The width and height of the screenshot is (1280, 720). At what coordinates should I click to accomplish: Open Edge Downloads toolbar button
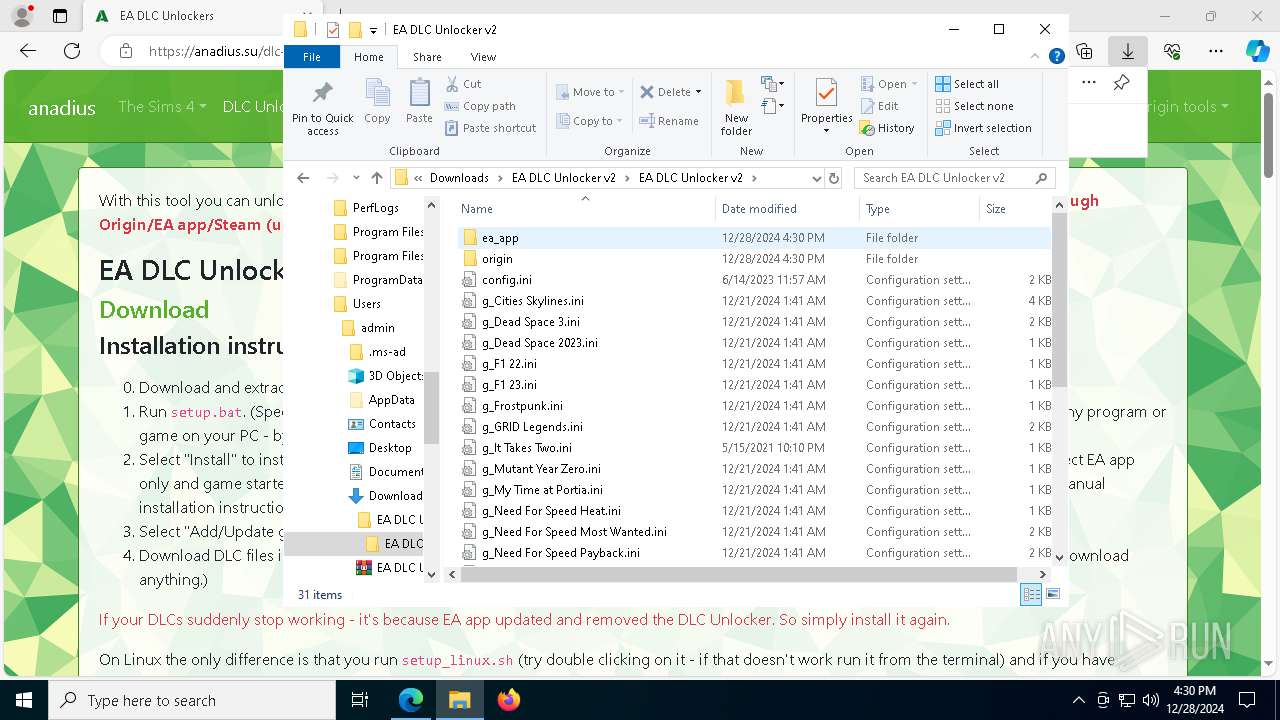(x=1128, y=51)
